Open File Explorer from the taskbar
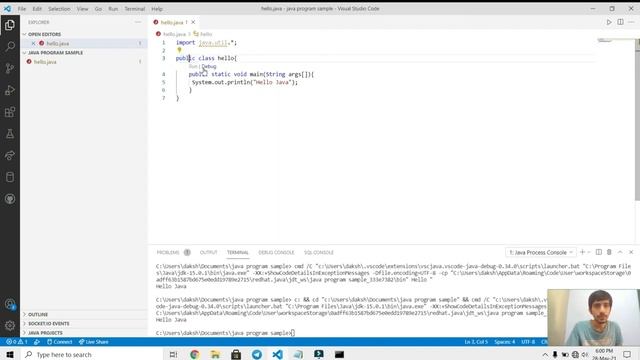This screenshot has height=360, width=640. click(x=215, y=354)
